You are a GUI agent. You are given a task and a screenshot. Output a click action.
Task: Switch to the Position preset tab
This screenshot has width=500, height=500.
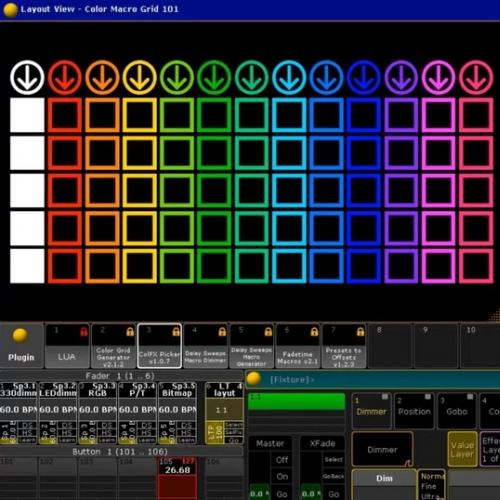tap(414, 411)
